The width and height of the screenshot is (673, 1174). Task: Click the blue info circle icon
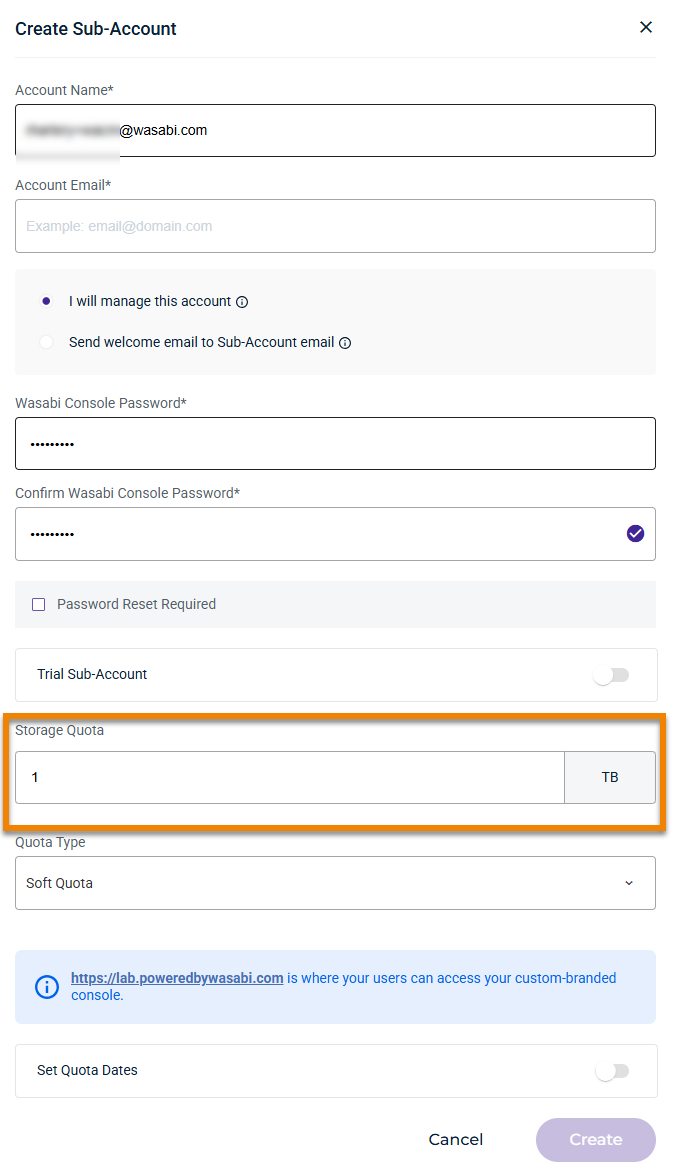point(47,987)
